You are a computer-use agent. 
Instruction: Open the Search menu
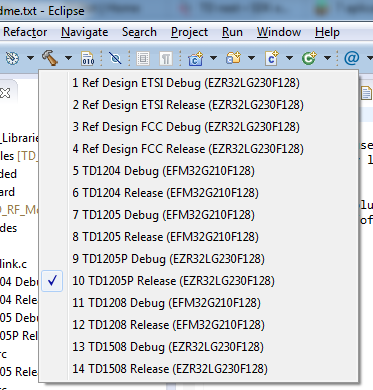tap(139, 32)
